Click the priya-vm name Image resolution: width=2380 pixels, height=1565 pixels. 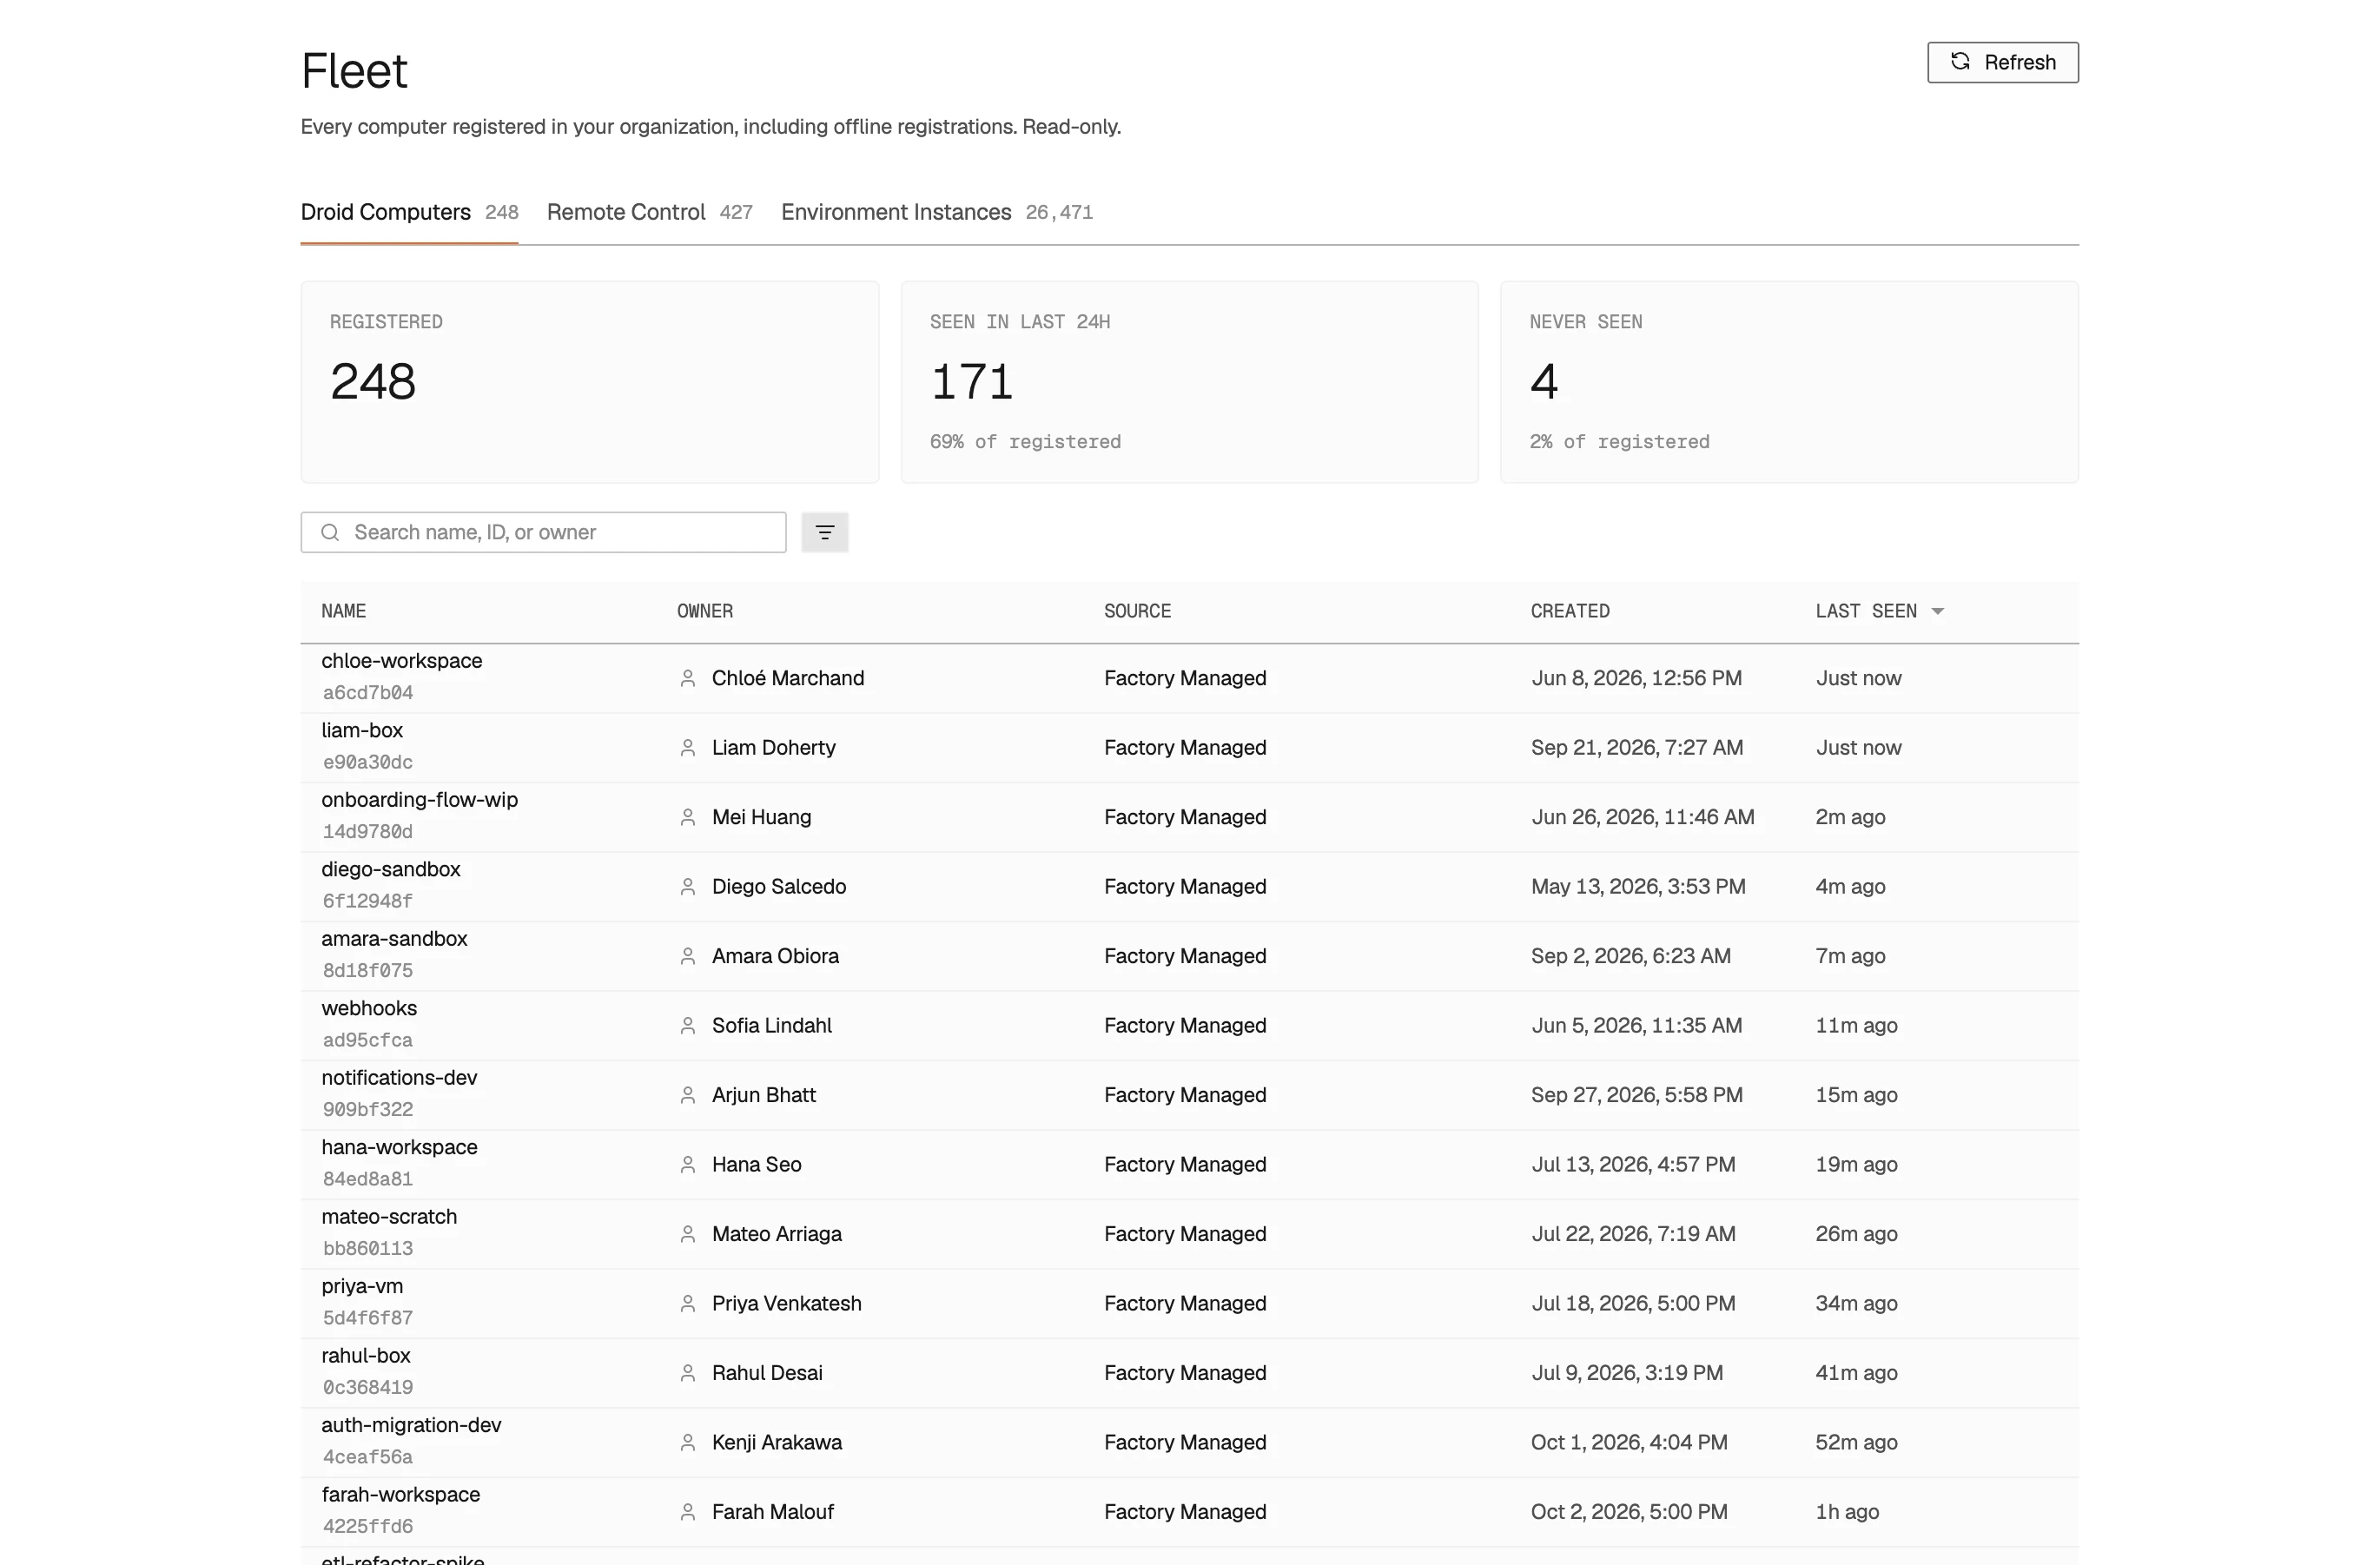(362, 1286)
